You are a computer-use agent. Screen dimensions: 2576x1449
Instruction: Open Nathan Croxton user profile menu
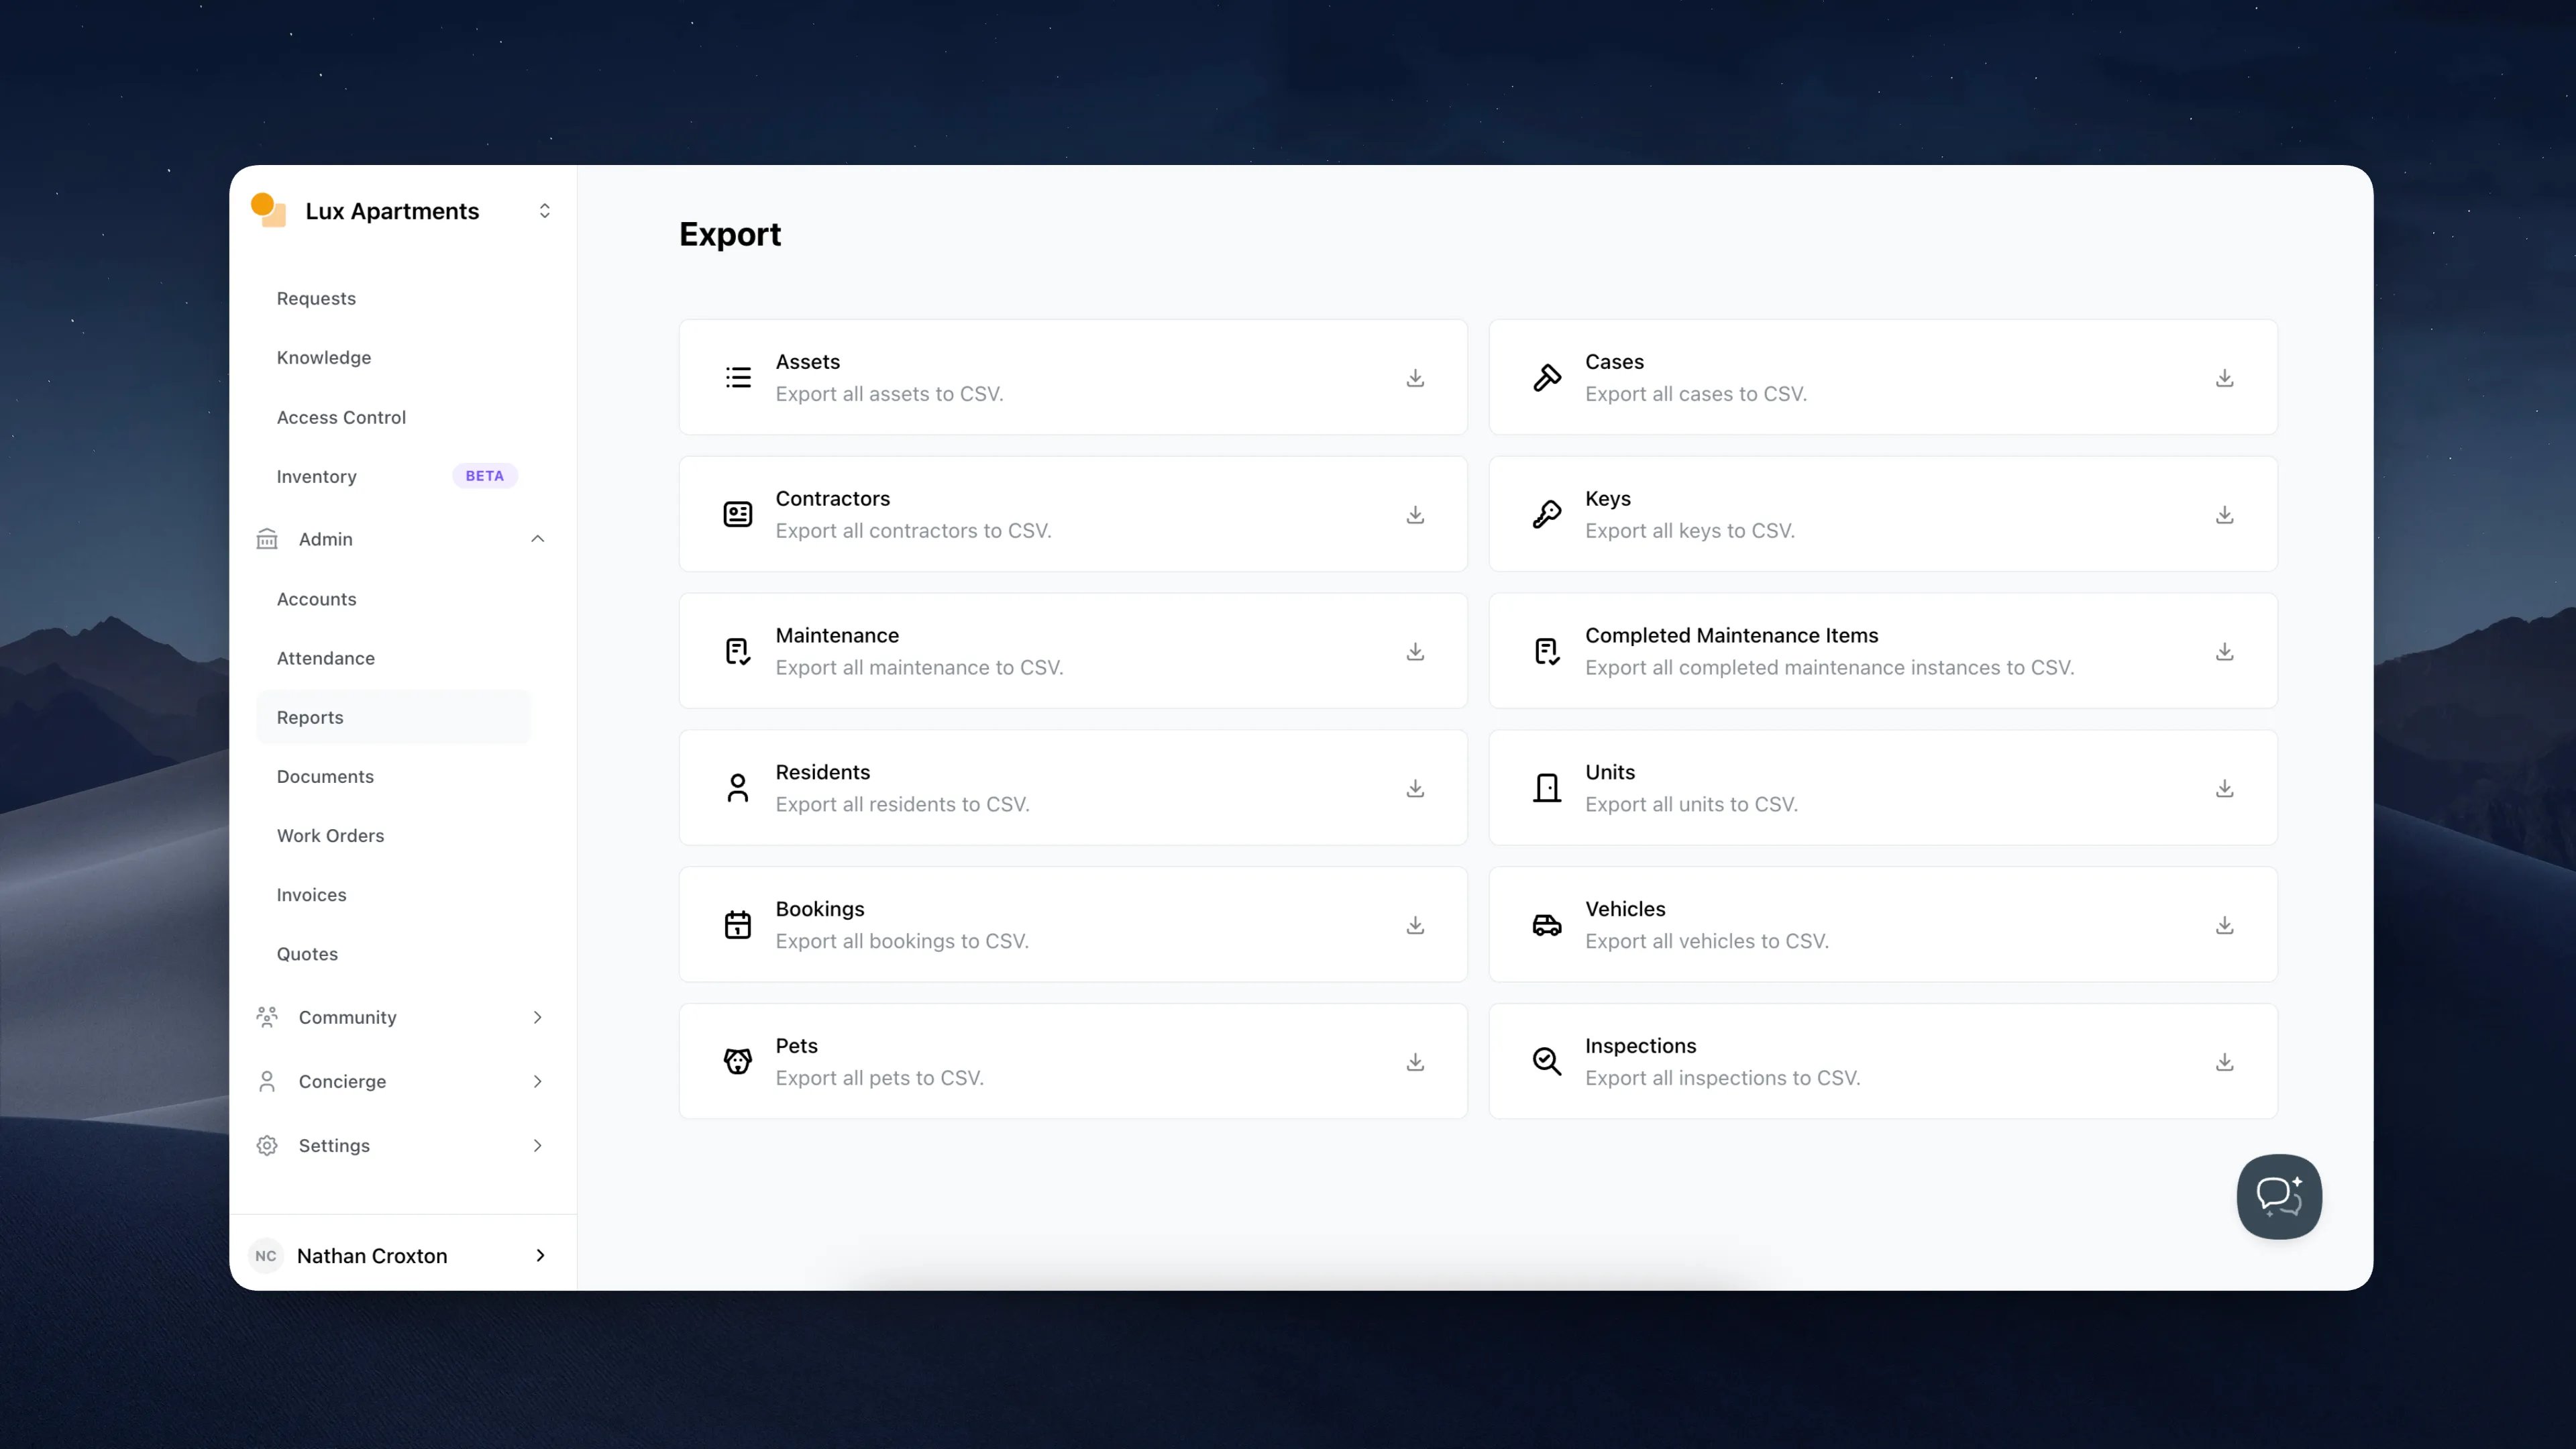tap(400, 1256)
